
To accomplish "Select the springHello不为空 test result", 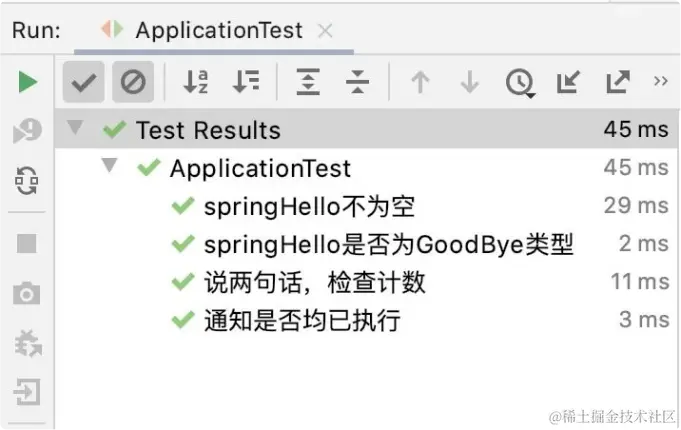I will pyautogui.click(x=308, y=206).
